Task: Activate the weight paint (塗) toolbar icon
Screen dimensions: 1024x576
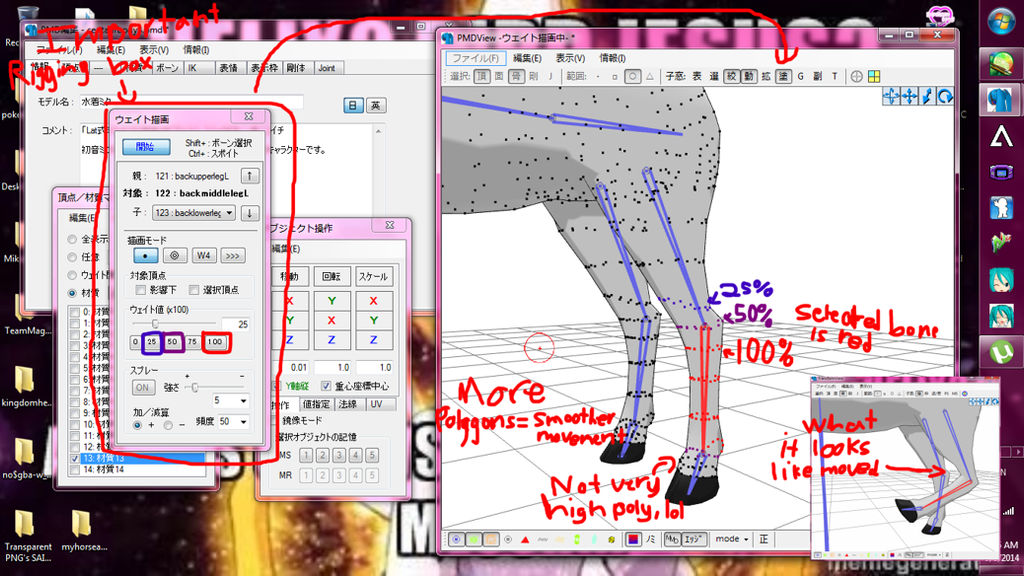Action: [784, 76]
